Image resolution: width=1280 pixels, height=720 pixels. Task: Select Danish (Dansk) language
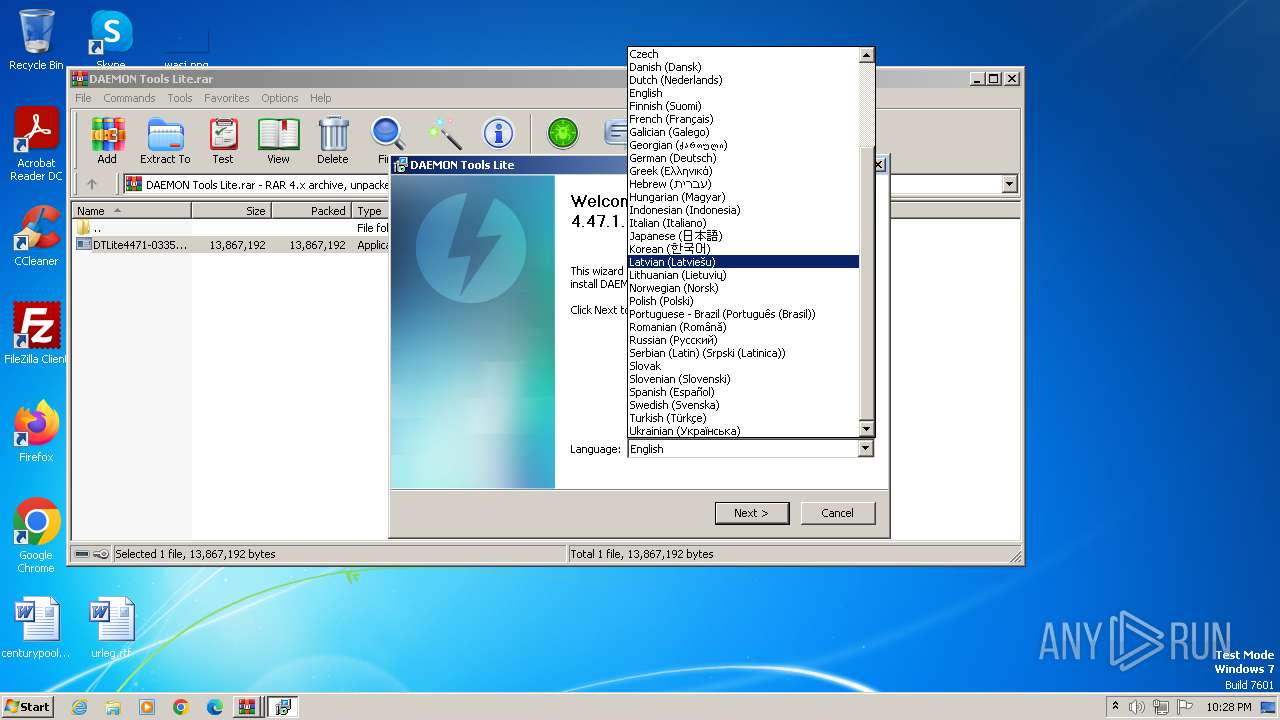click(x=743, y=67)
